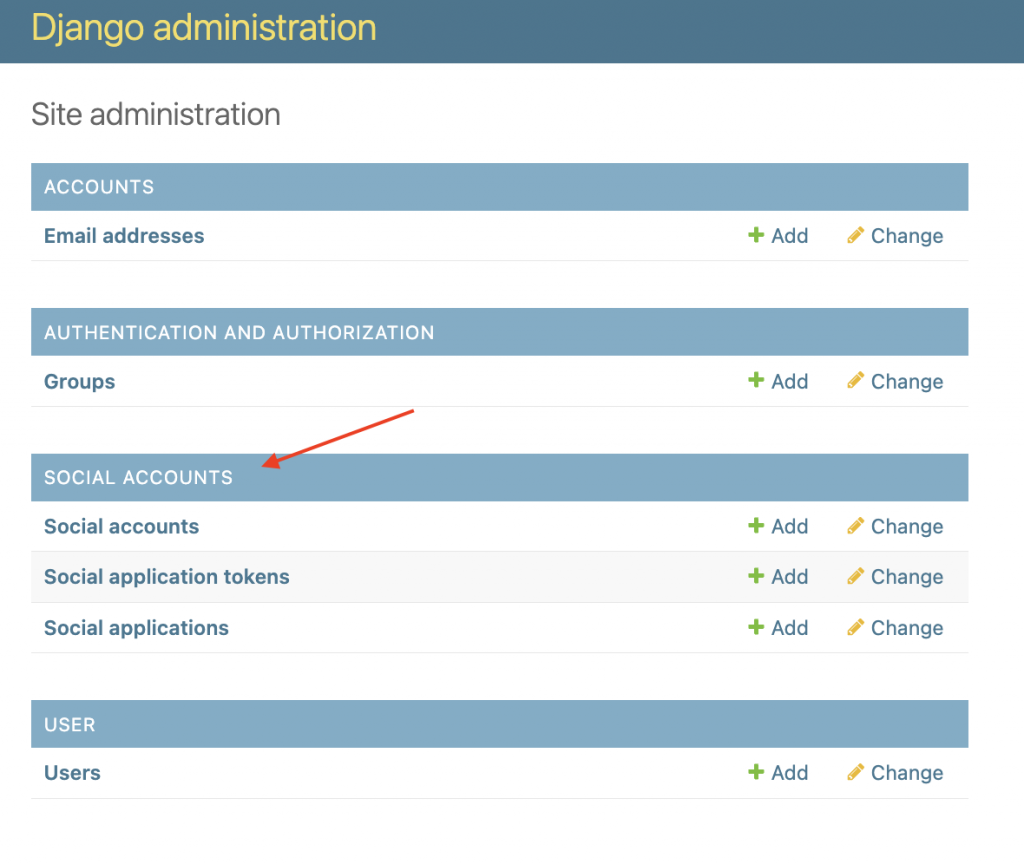
Task: Click the pencil icon in the Social accounts row
Action: coord(856,526)
